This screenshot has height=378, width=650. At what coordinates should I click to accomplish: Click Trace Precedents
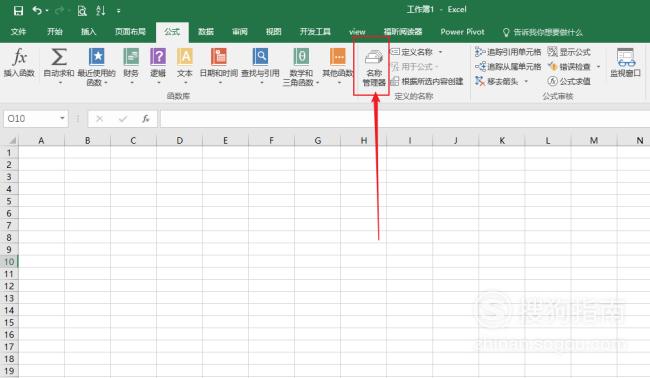508,52
